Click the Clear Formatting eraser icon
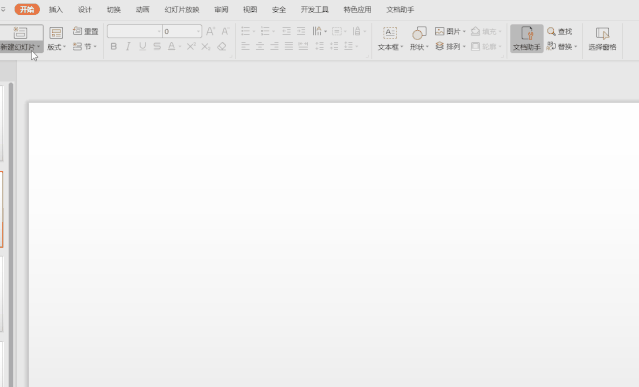The height and width of the screenshot is (387, 639). coord(222,46)
